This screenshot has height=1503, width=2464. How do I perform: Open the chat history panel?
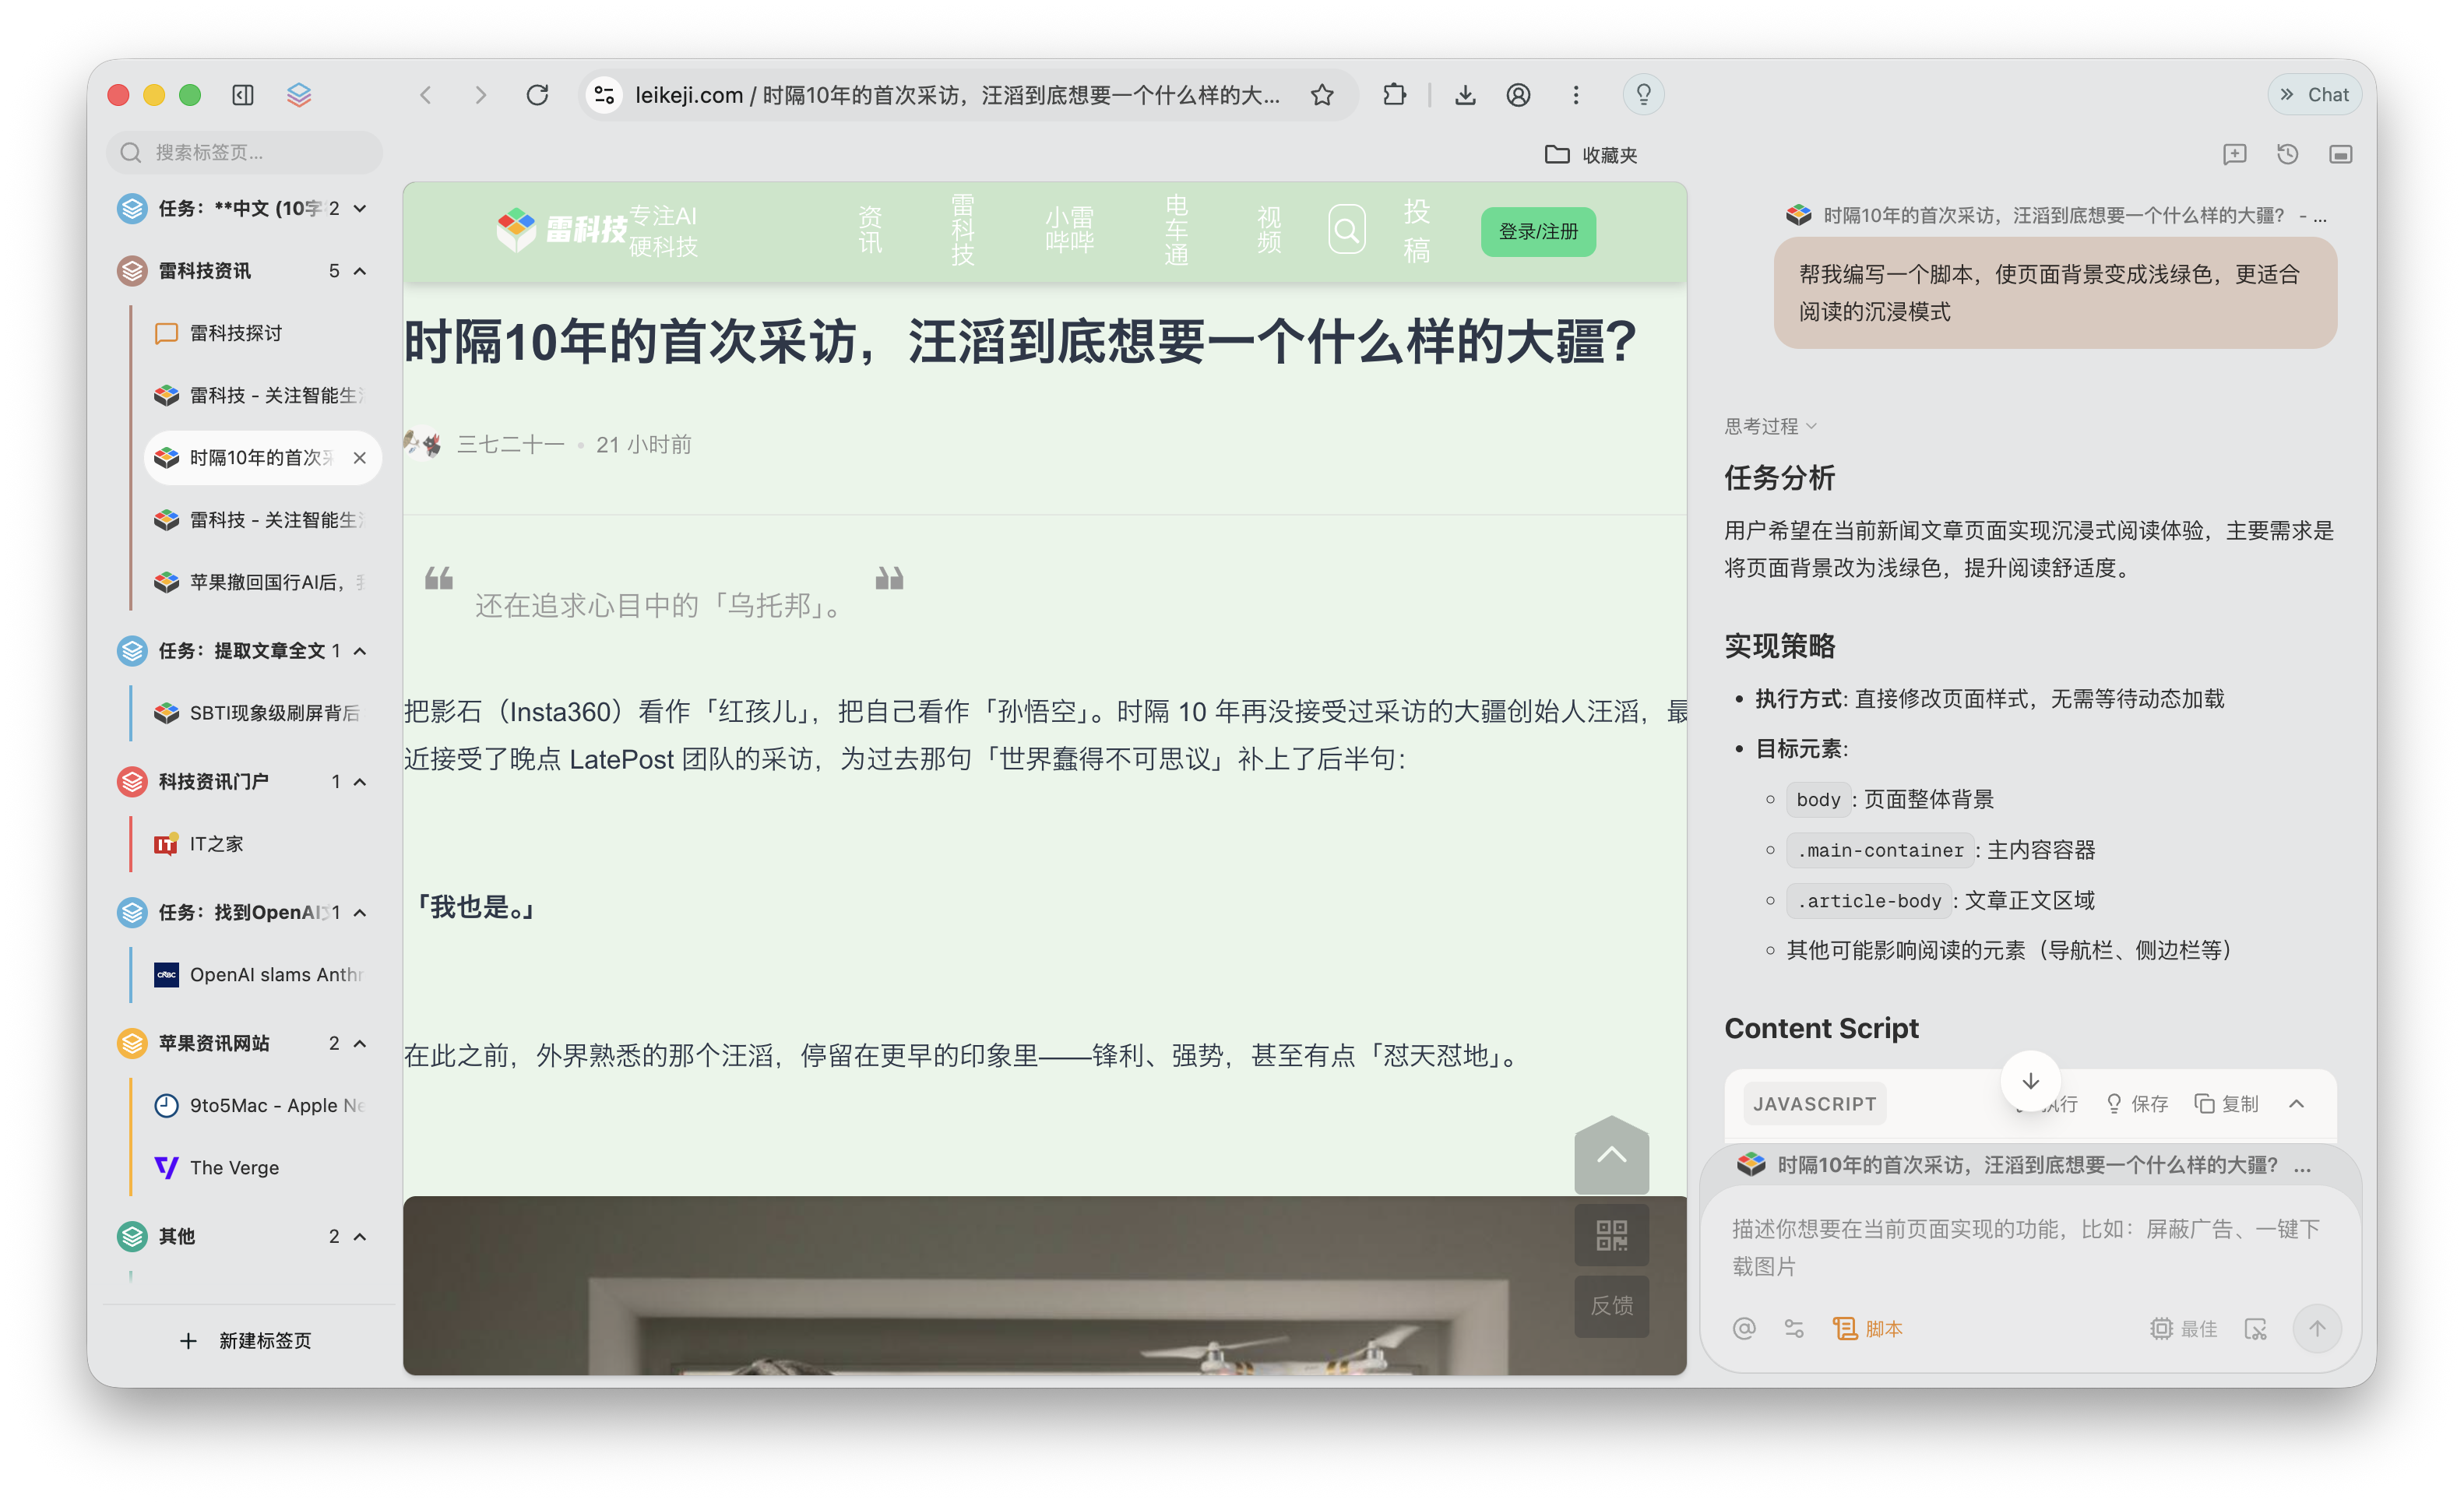(x=2288, y=154)
